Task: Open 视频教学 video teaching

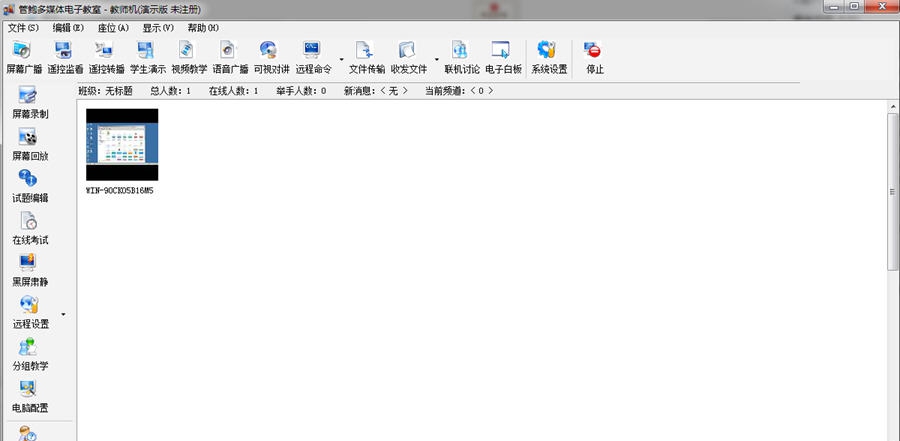Action: coord(189,58)
